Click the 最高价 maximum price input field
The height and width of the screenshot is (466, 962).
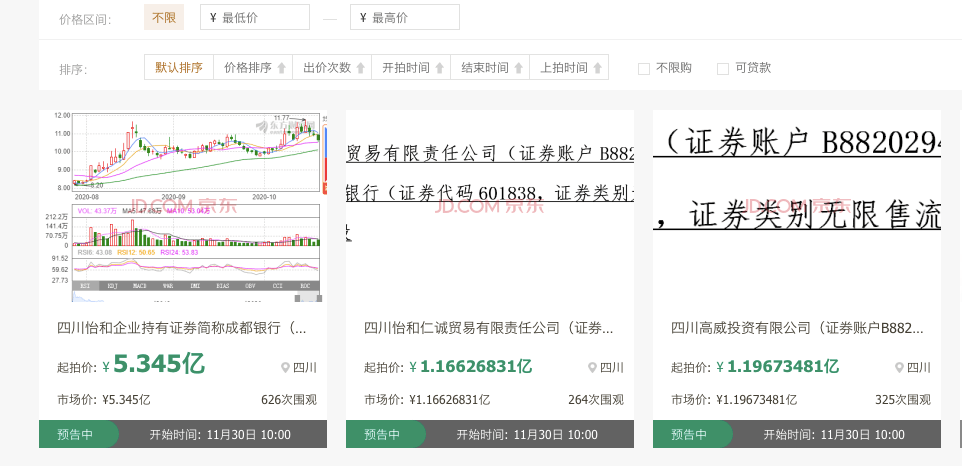405,18
